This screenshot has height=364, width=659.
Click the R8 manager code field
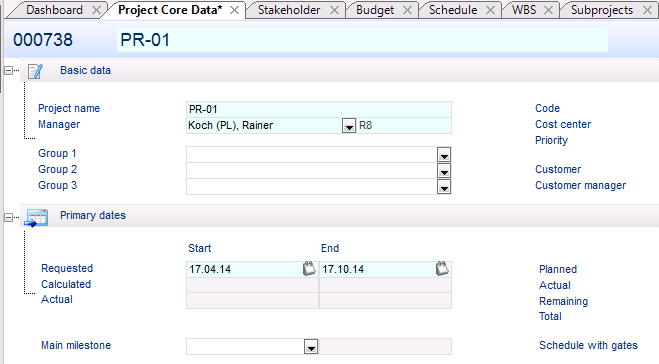pyautogui.click(x=404, y=125)
